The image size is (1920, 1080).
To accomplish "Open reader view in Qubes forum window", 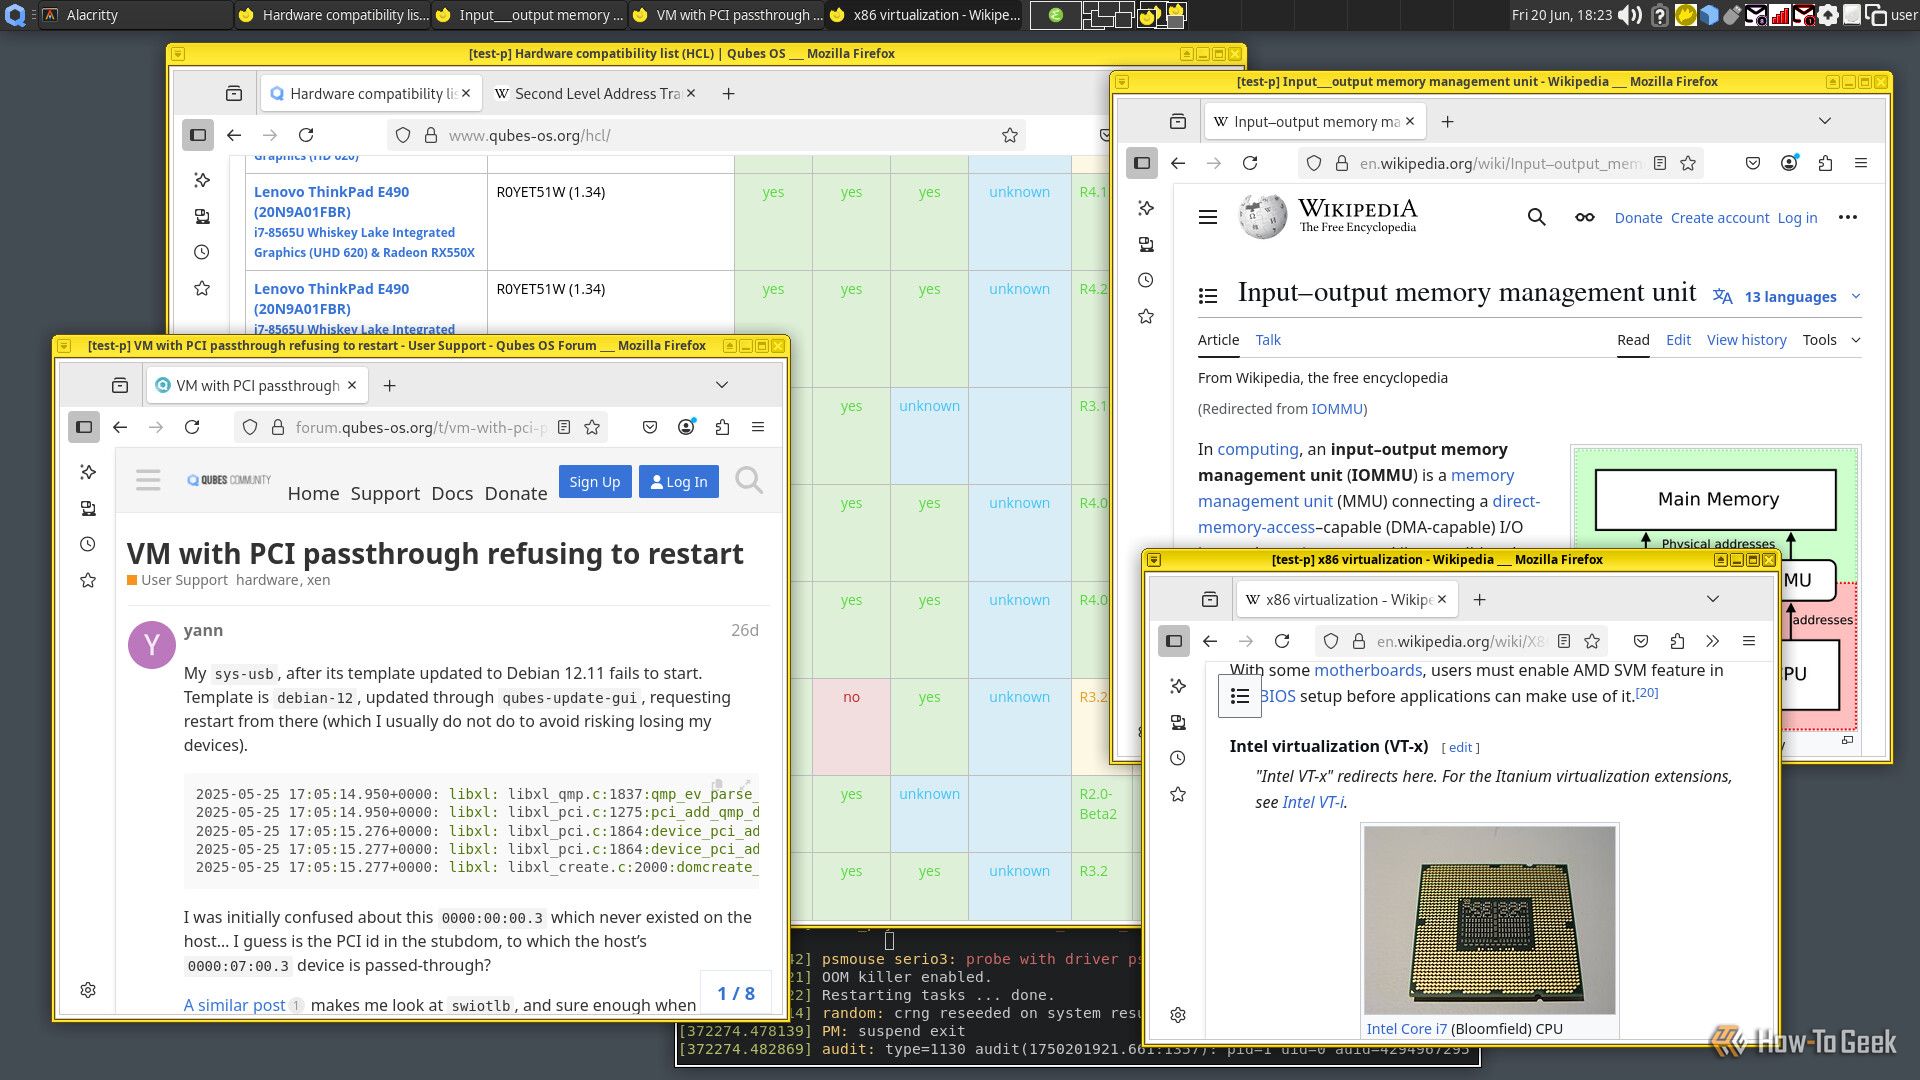I will (564, 427).
